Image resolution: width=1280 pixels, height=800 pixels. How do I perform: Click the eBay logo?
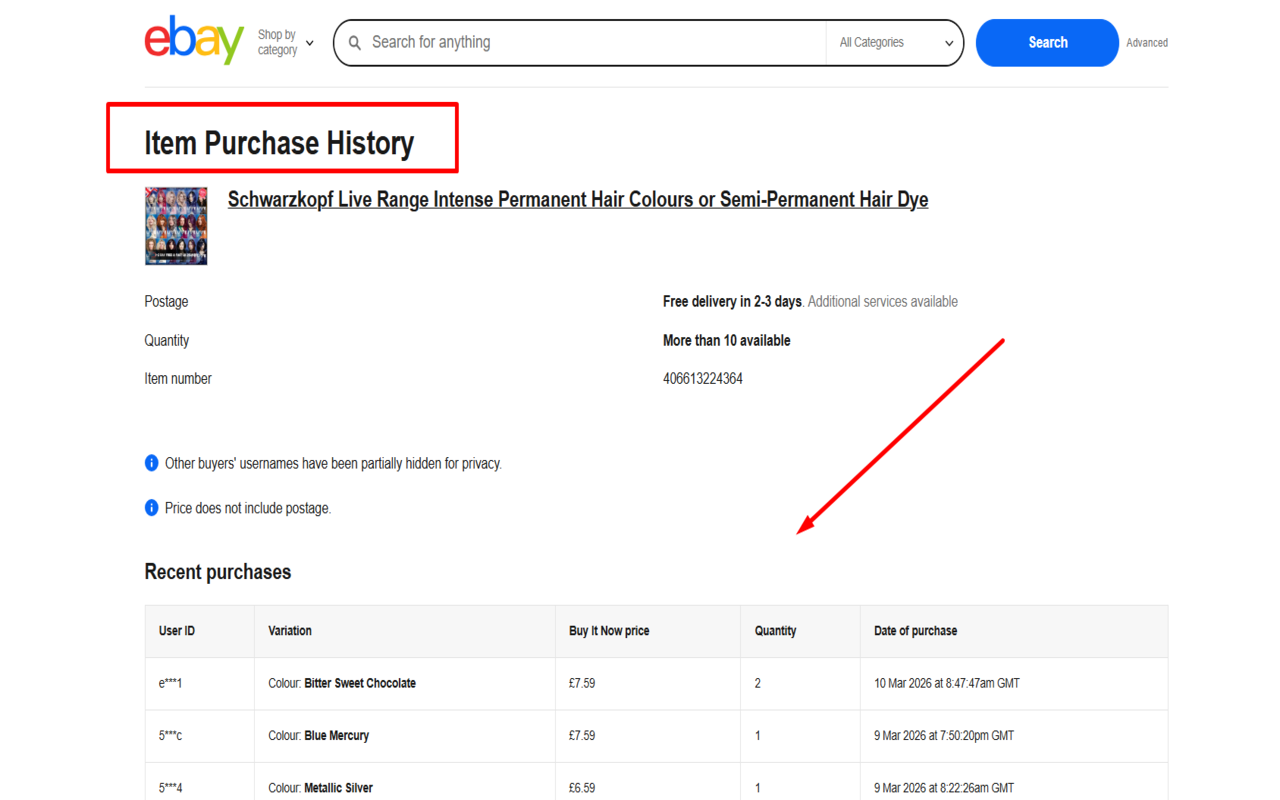tap(194, 41)
